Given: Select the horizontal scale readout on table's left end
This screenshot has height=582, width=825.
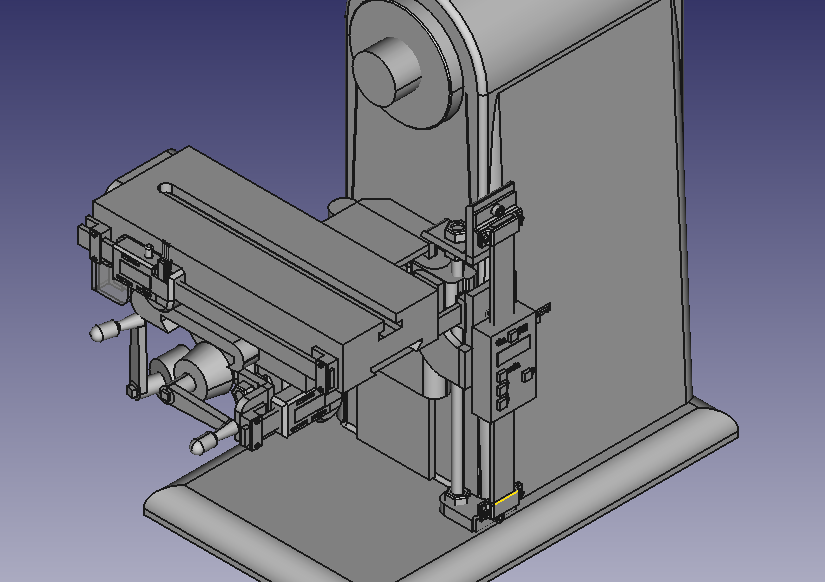Looking at the screenshot, I should tap(134, 266).
